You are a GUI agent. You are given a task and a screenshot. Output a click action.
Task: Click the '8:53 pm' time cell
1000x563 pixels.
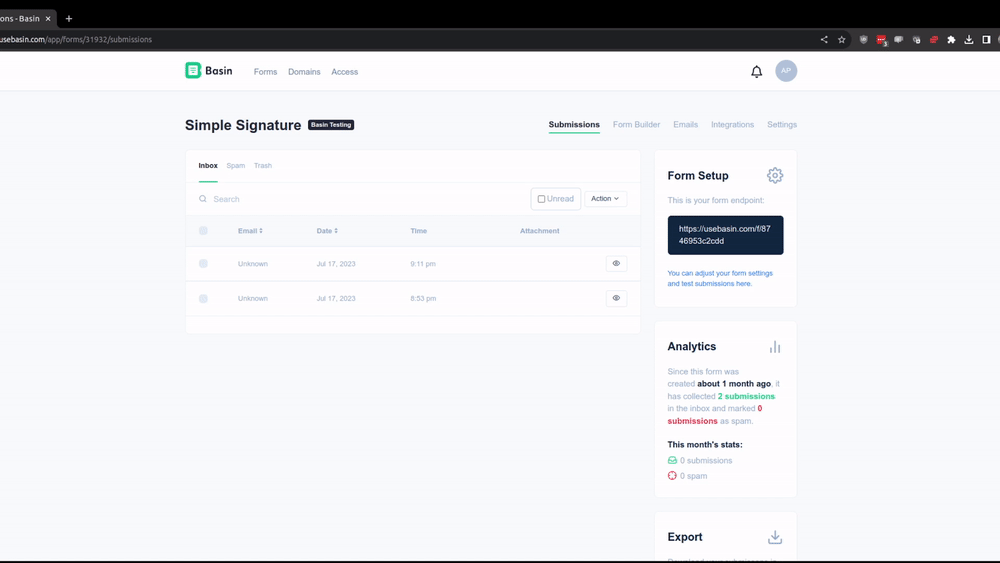tap(423, 298)
